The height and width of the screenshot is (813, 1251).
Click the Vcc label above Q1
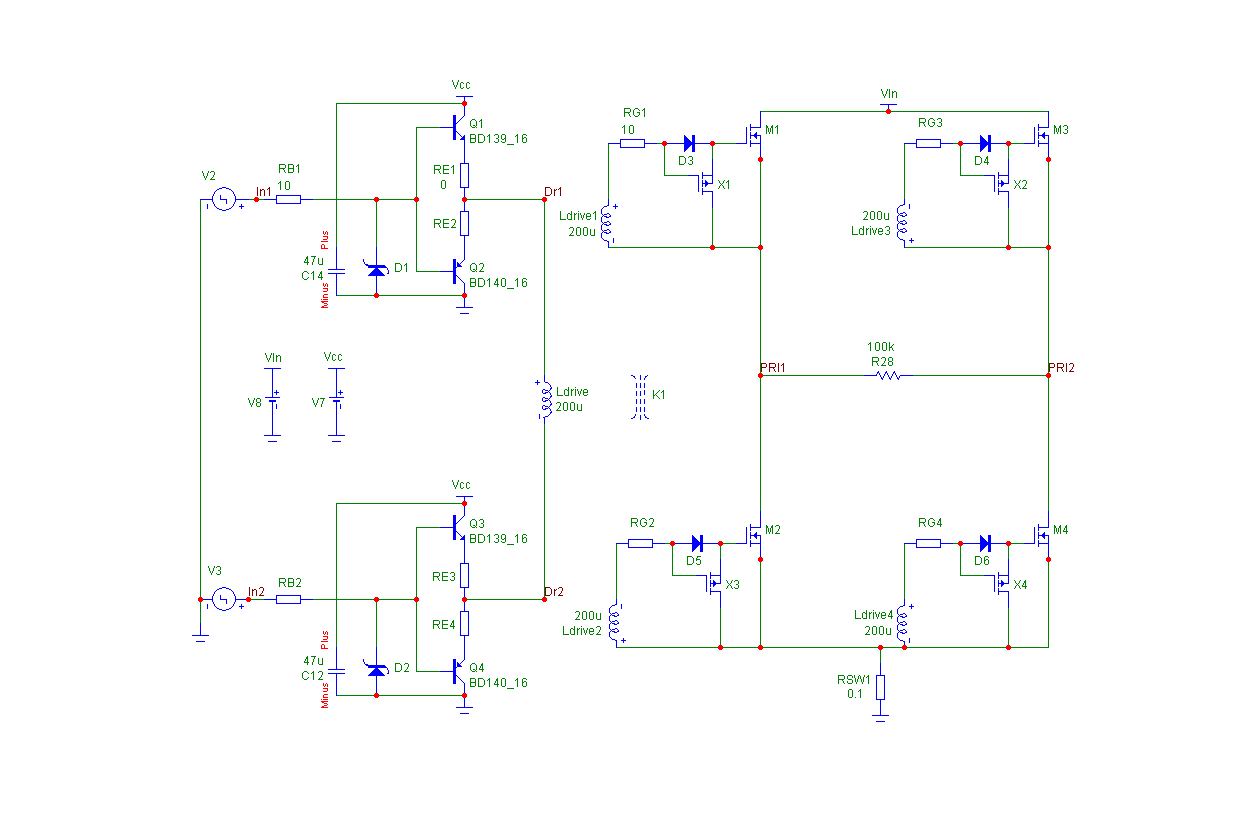[461, 85]
